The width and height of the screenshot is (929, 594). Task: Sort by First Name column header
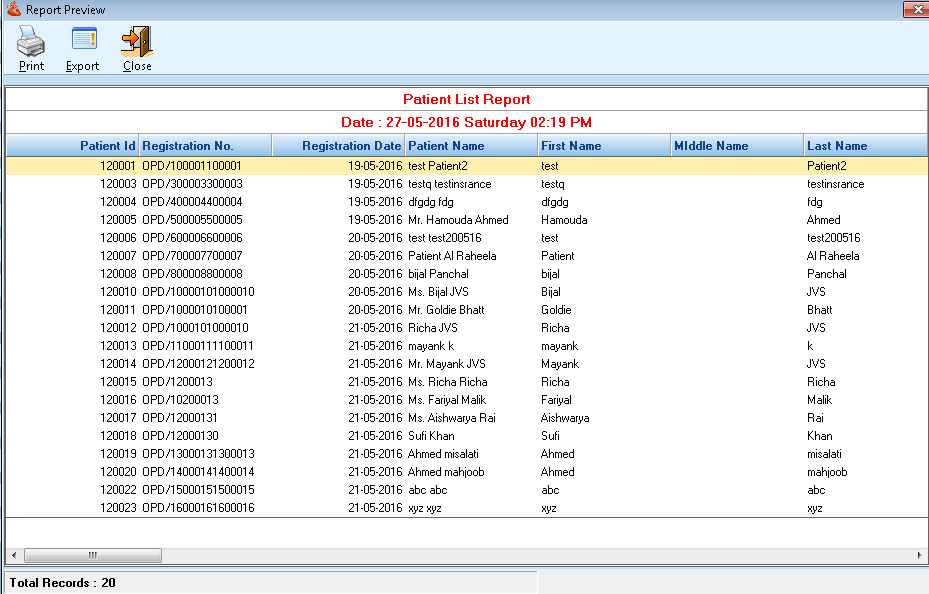point(604,146)
